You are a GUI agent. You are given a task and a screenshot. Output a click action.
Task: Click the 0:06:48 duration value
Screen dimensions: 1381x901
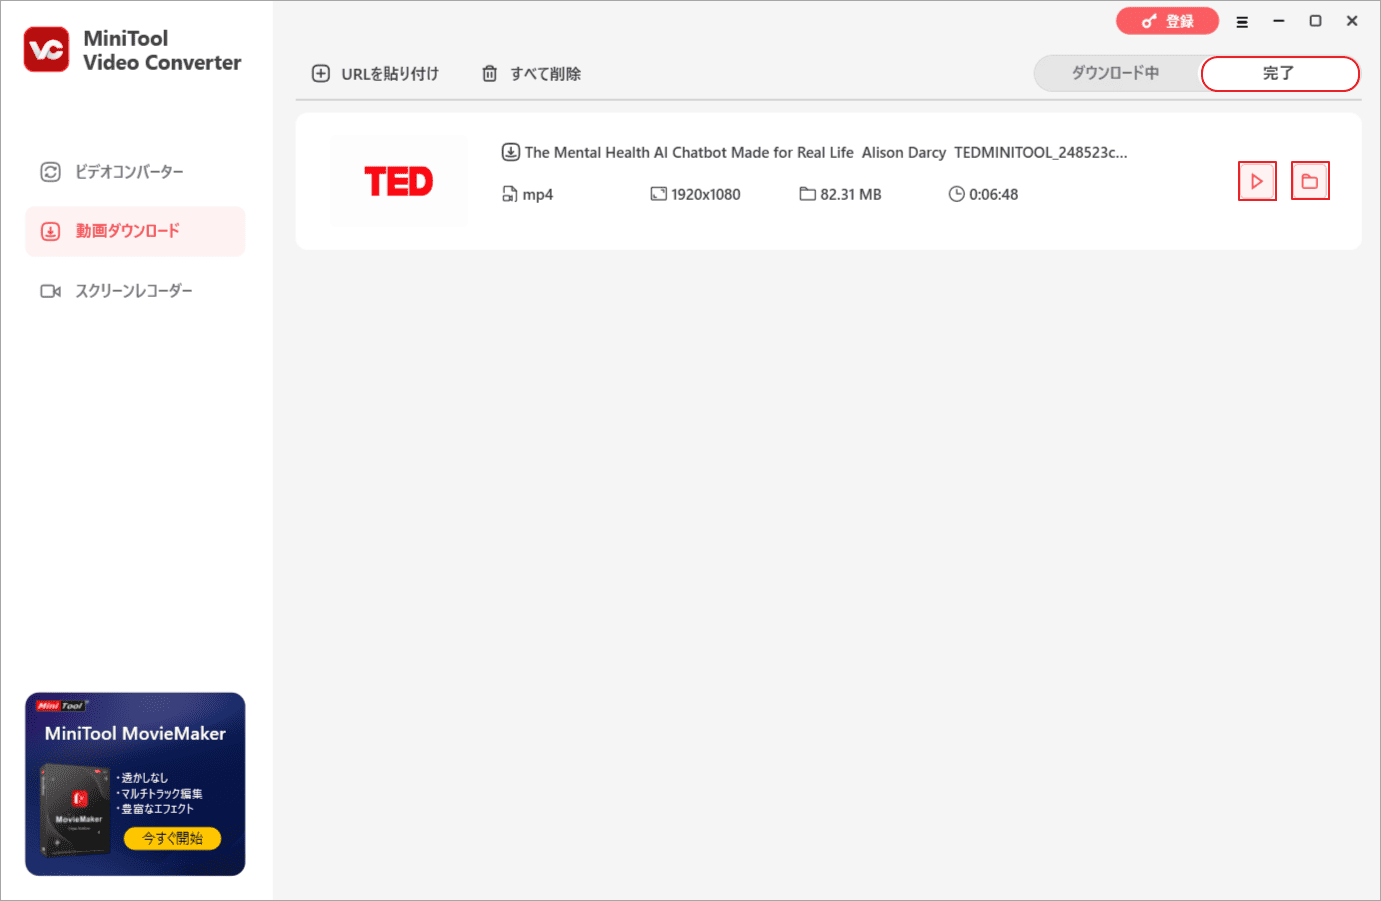(993, 195)
